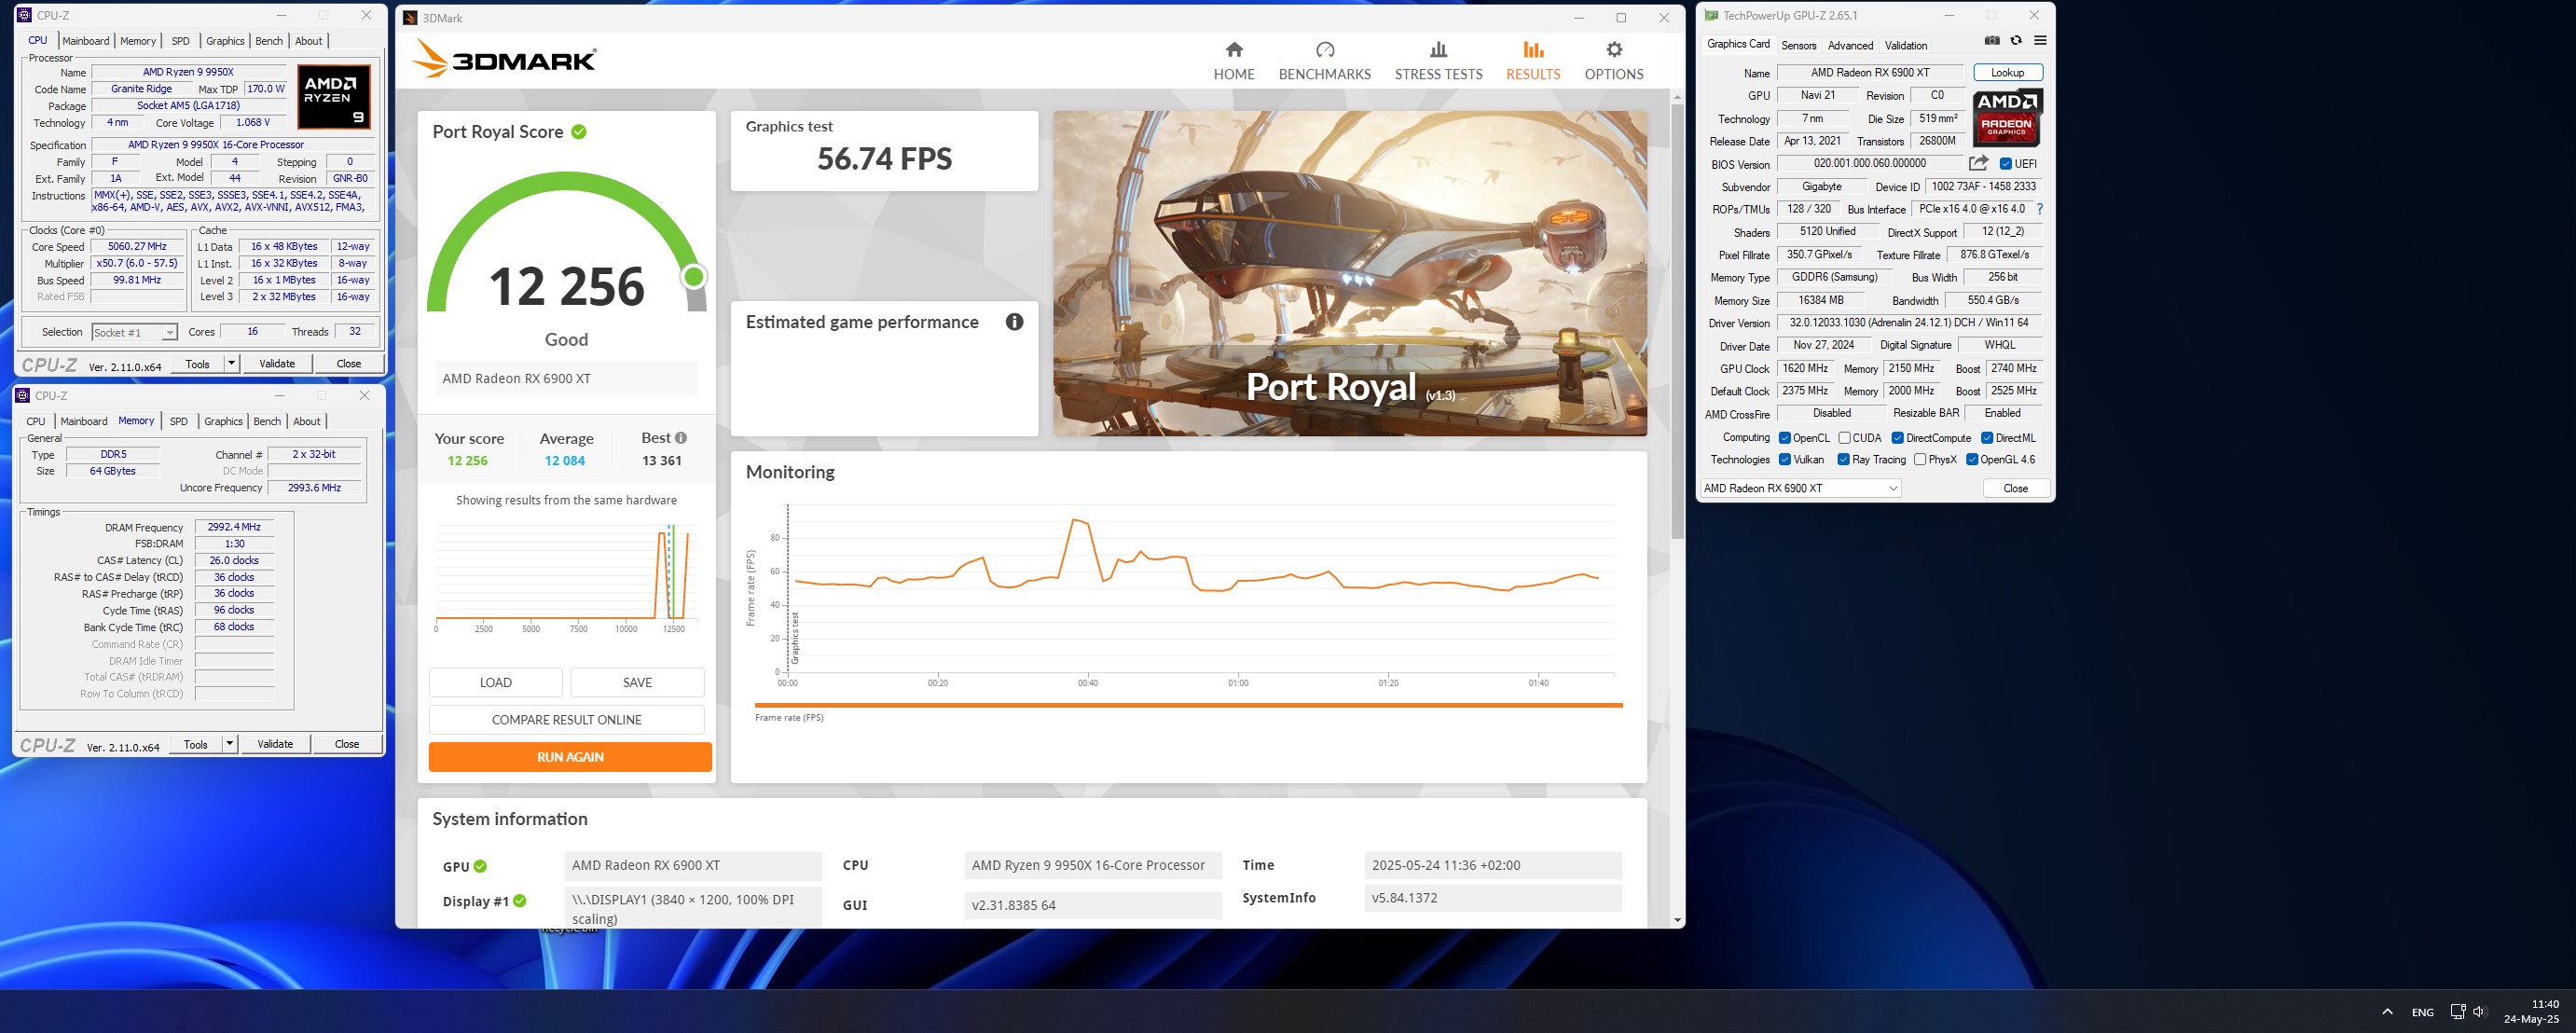Open the GPU-Z hamburger menu icon
The image size is (2576, 1033).
2040,41
